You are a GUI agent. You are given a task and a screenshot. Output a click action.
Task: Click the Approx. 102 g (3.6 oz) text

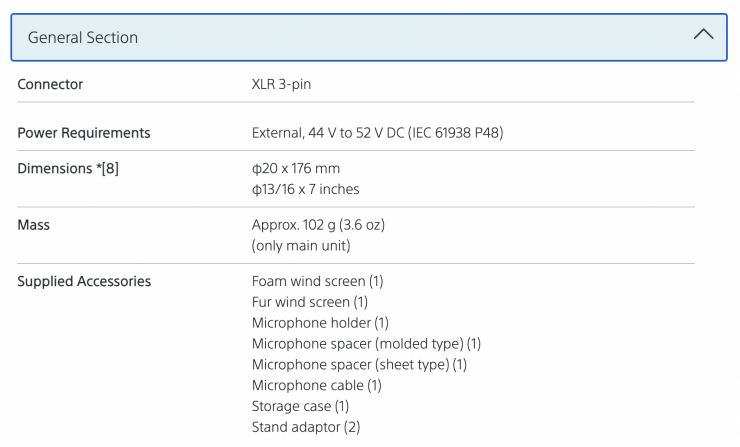(318, 224)
